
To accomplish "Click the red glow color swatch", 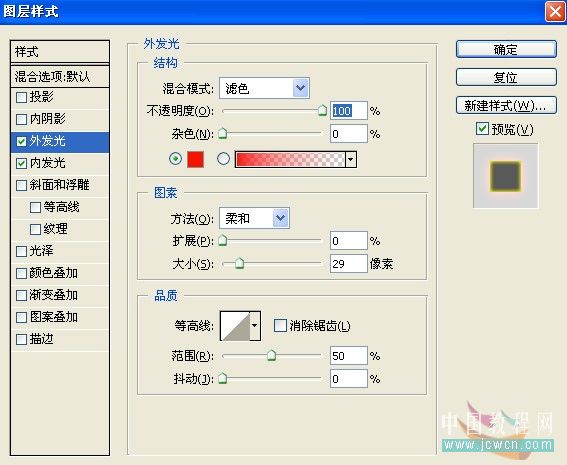I will (x=195, y=159).
